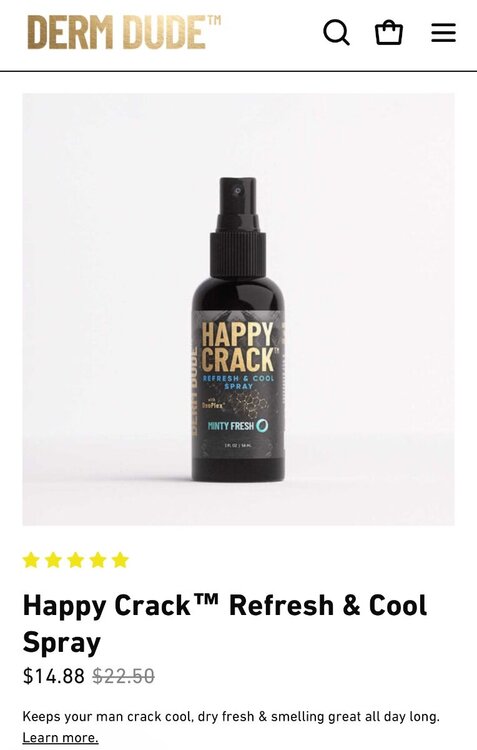Open the hamburger navigation menu
Viewport: 477px width, 750px height.
(444, 33)
